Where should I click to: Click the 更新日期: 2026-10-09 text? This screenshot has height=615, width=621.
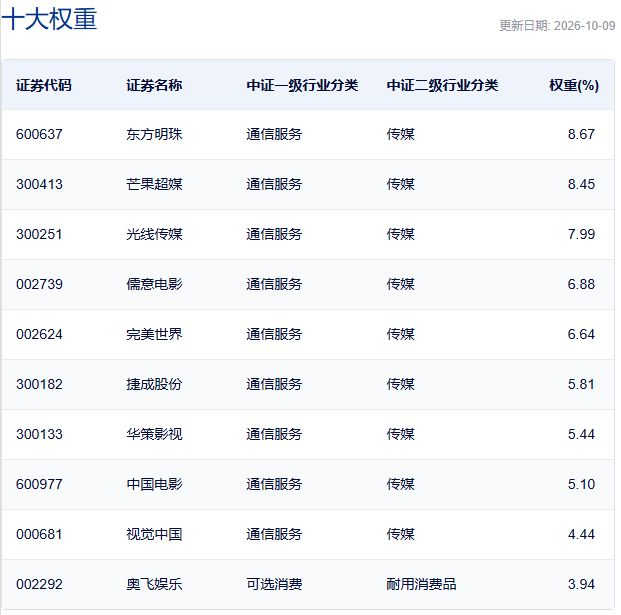557,26
